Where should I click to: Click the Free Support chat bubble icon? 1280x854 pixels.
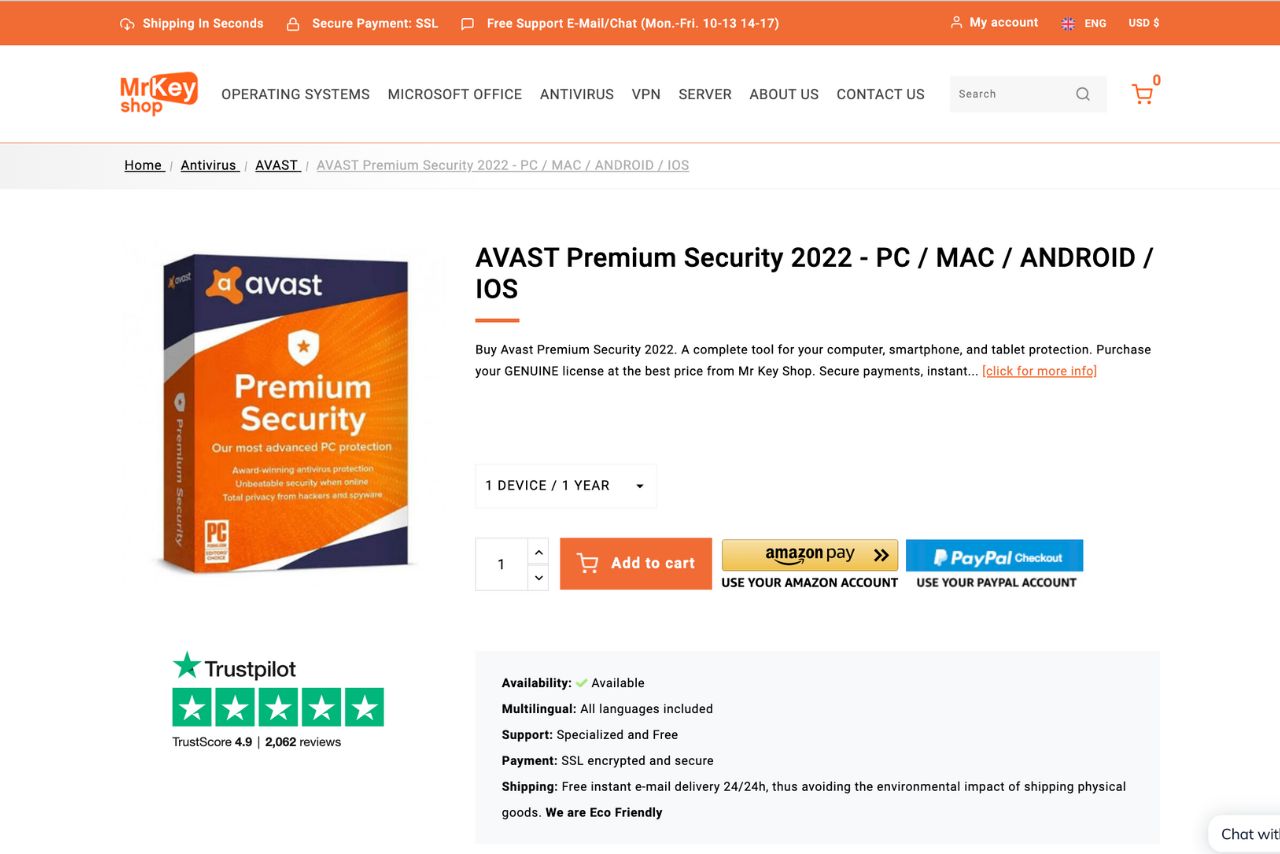click(467, 22)
